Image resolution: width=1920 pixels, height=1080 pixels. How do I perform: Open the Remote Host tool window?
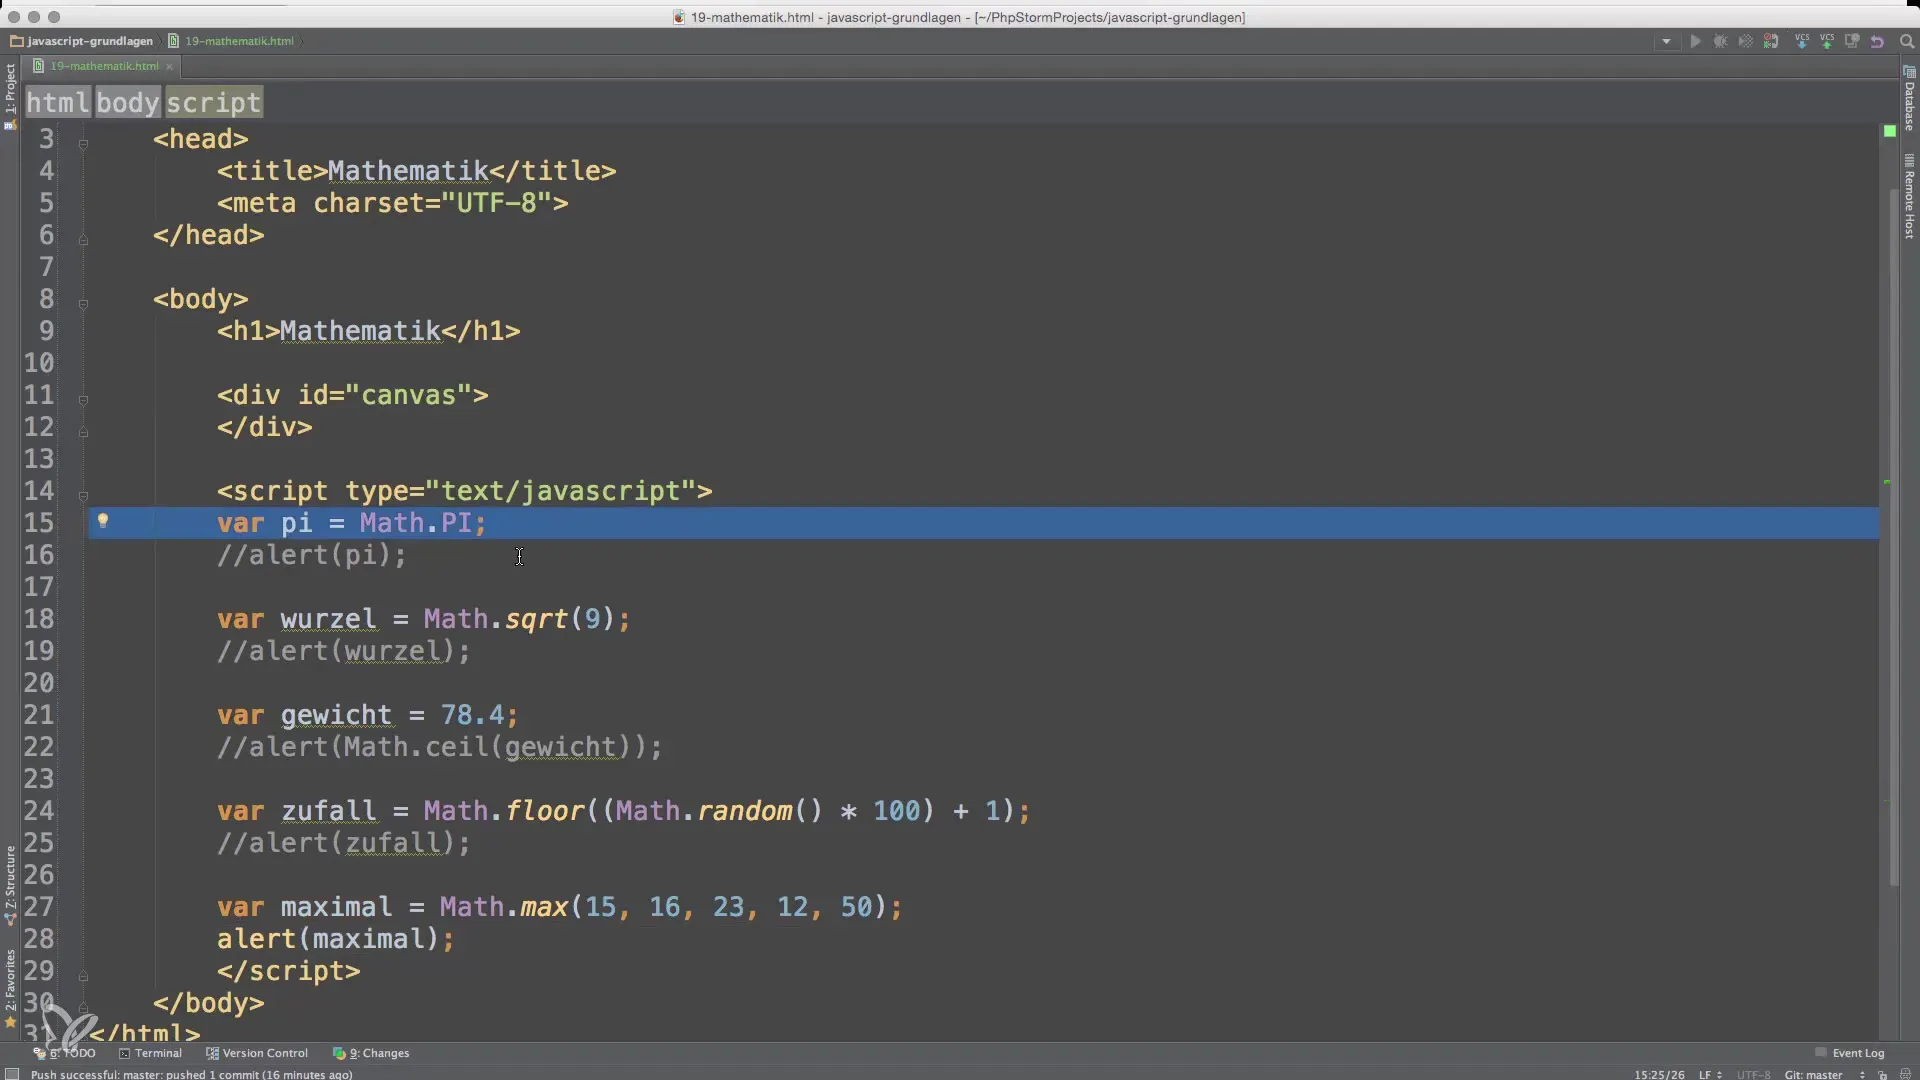pyautogui.click(x=1909, y=197)
